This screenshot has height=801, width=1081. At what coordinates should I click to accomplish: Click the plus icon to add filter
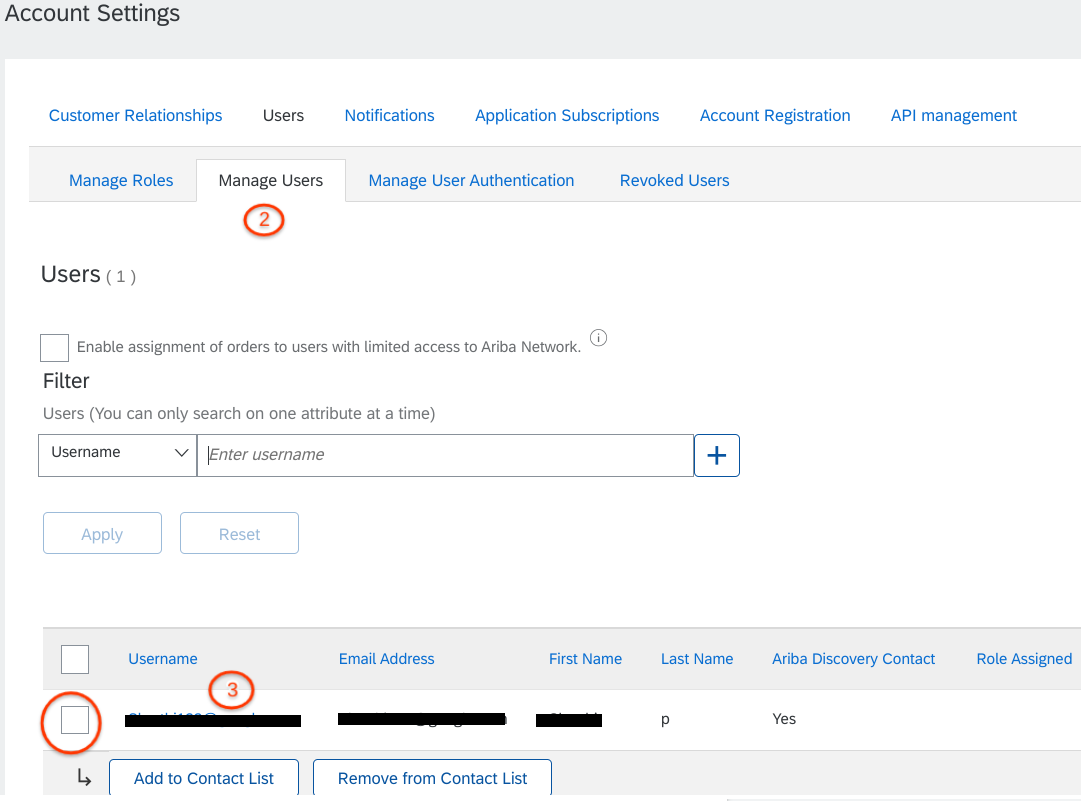716,455
